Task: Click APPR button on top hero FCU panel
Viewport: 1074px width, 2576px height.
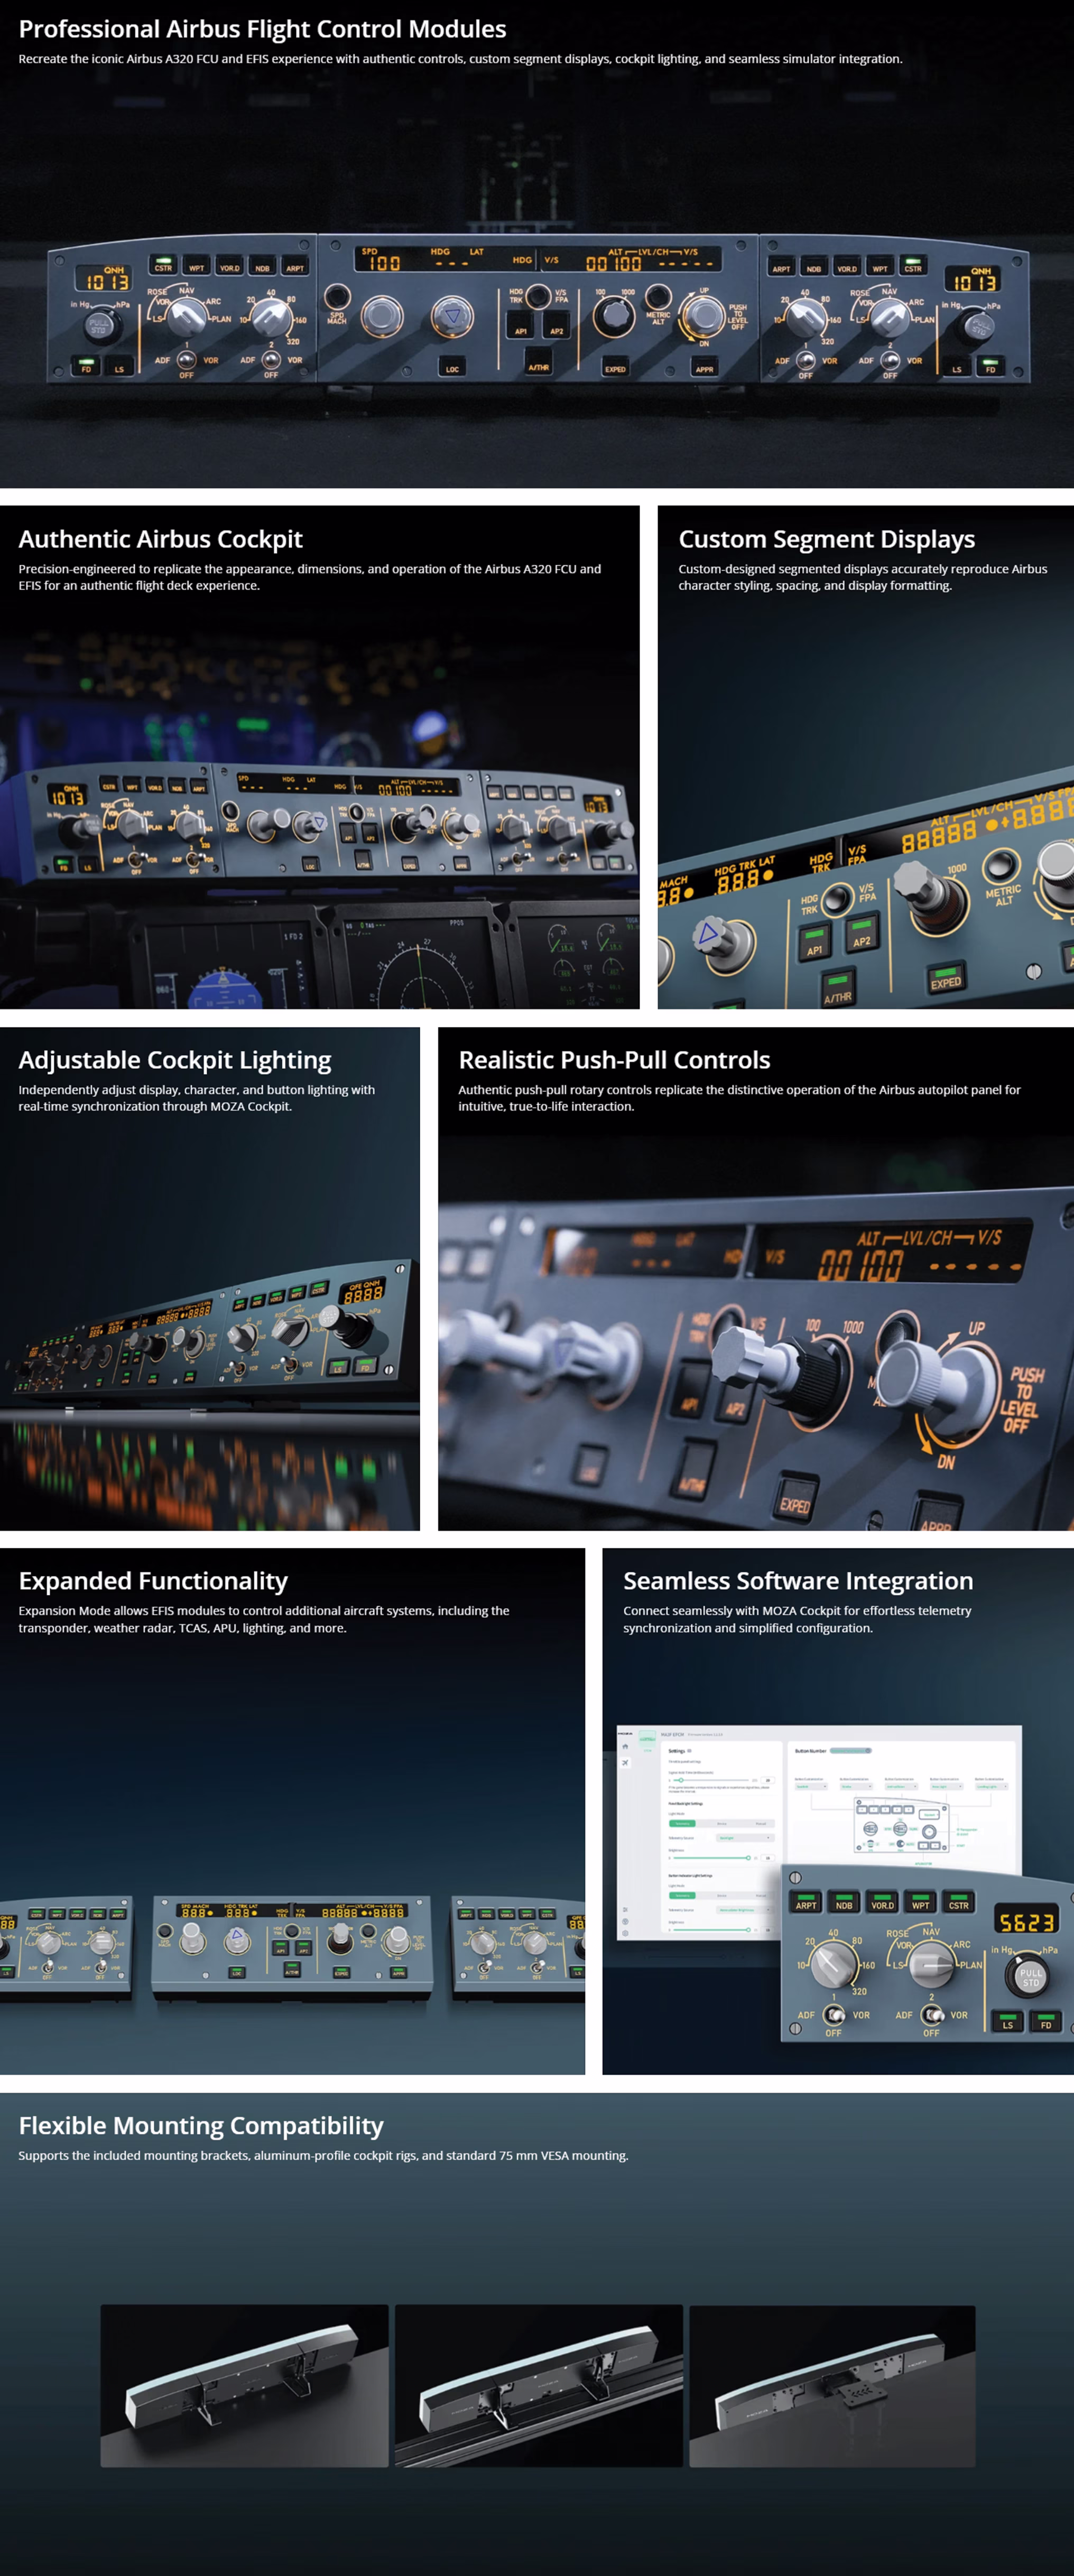Action: [x=704, y=367]
